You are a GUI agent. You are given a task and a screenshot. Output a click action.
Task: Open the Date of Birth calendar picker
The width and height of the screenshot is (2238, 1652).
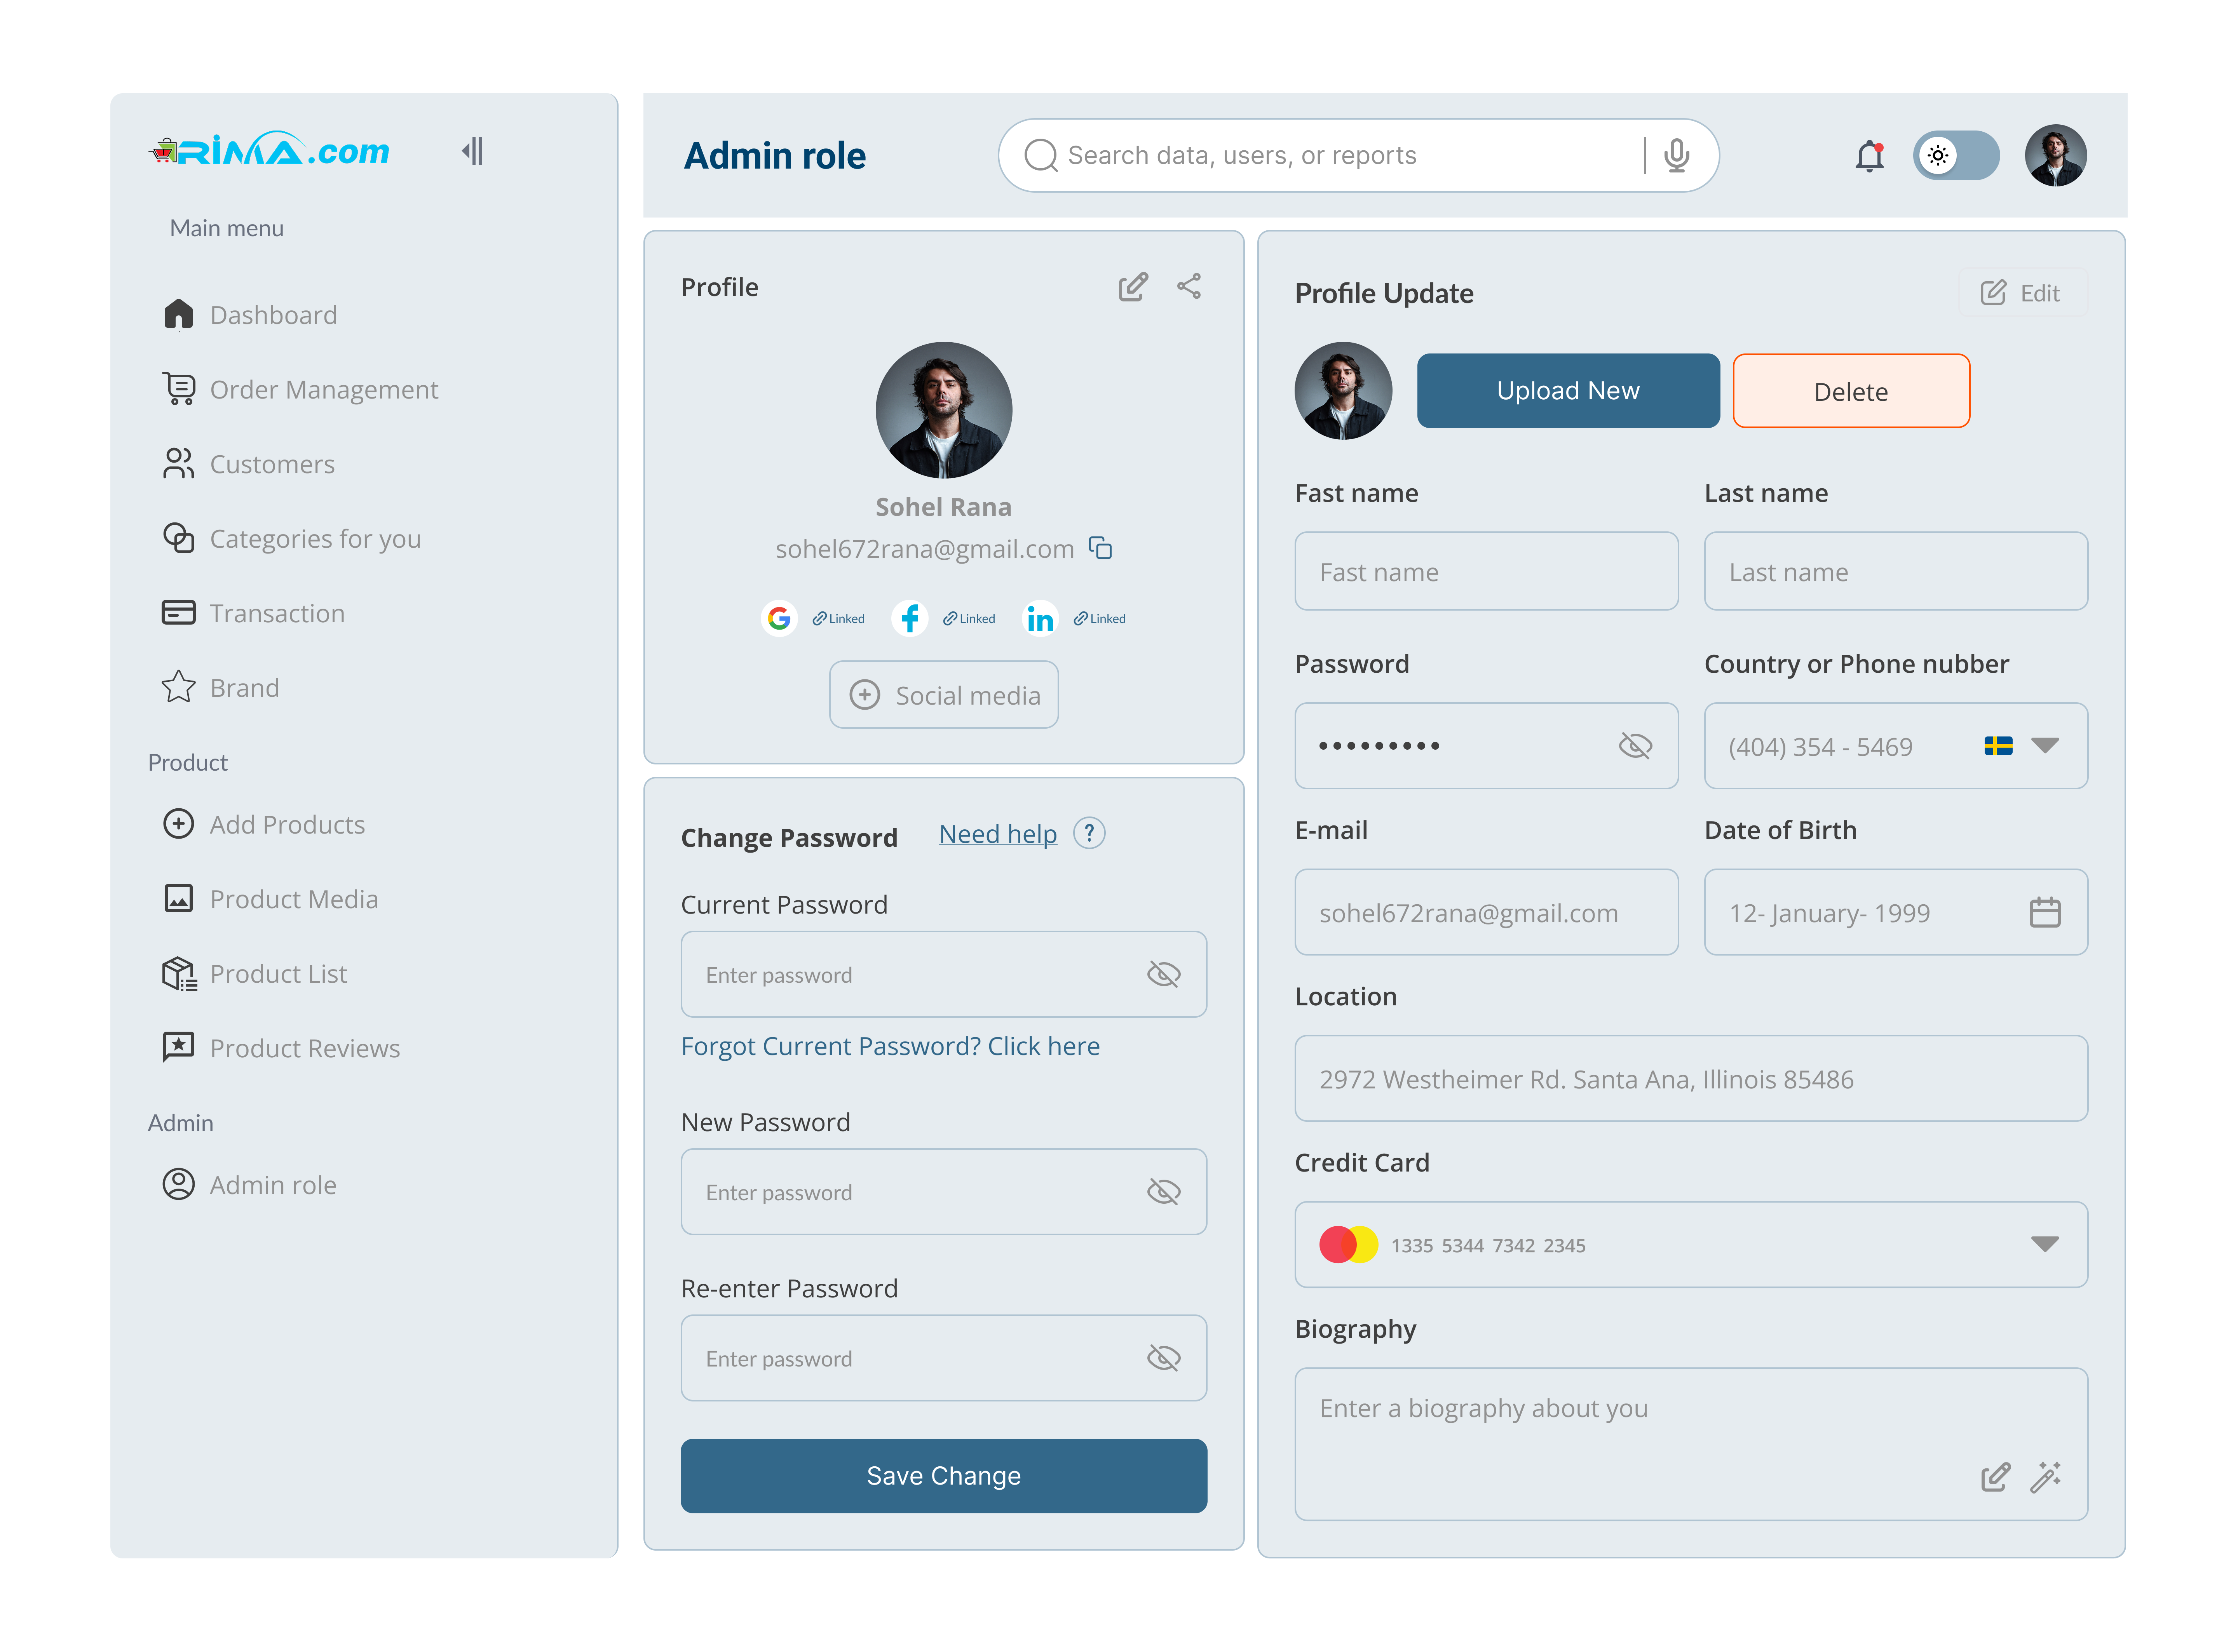[2045, 912]
